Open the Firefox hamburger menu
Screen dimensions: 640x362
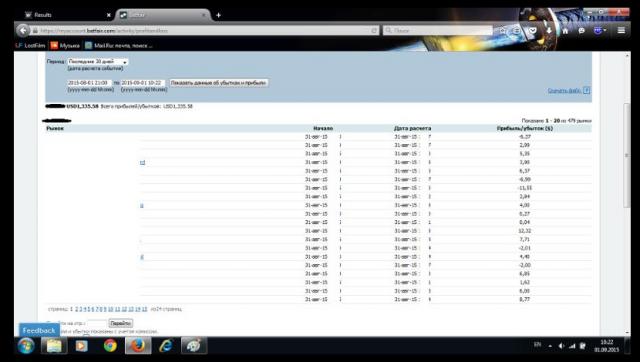tap(621, 30)
